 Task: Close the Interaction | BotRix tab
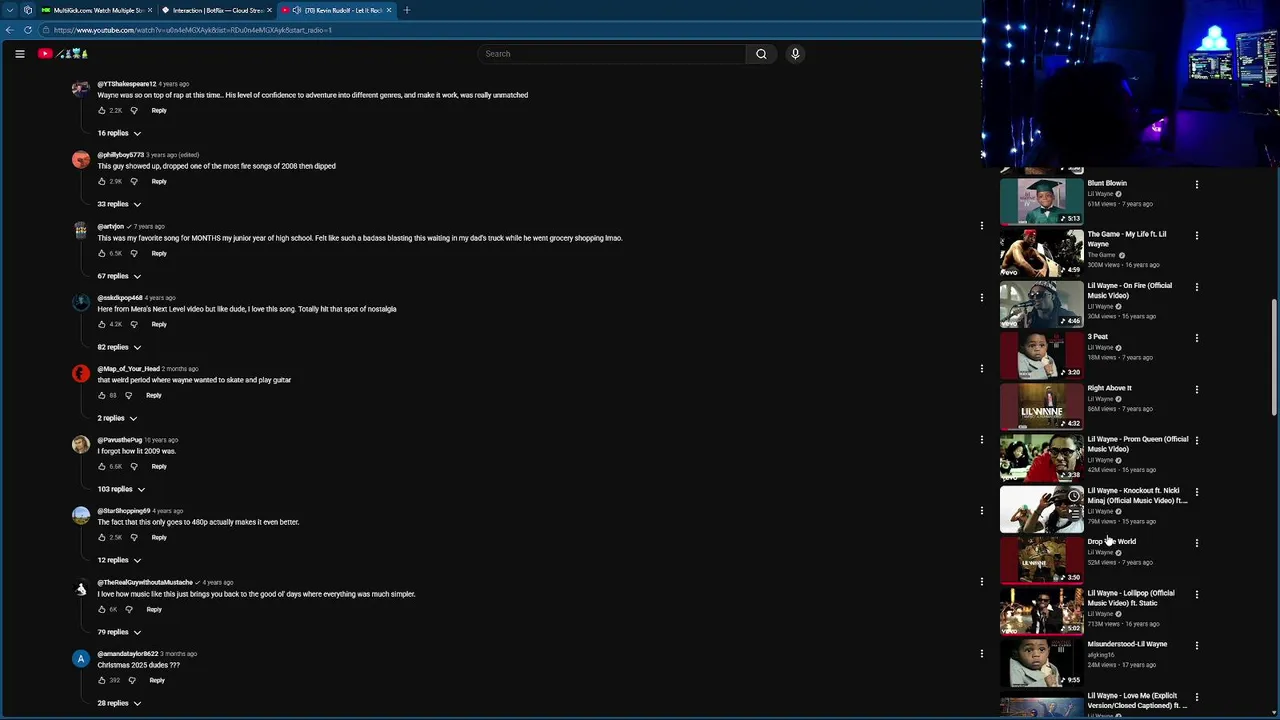pos(269,10)
